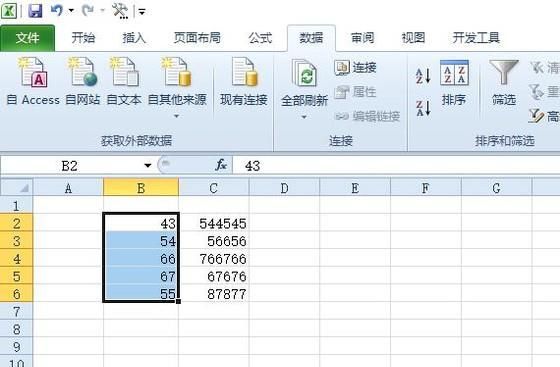This screenshot has width=560, height=367.
Task: Customize the Quick Access Toolbar dropdown
Action: point(142,12)
